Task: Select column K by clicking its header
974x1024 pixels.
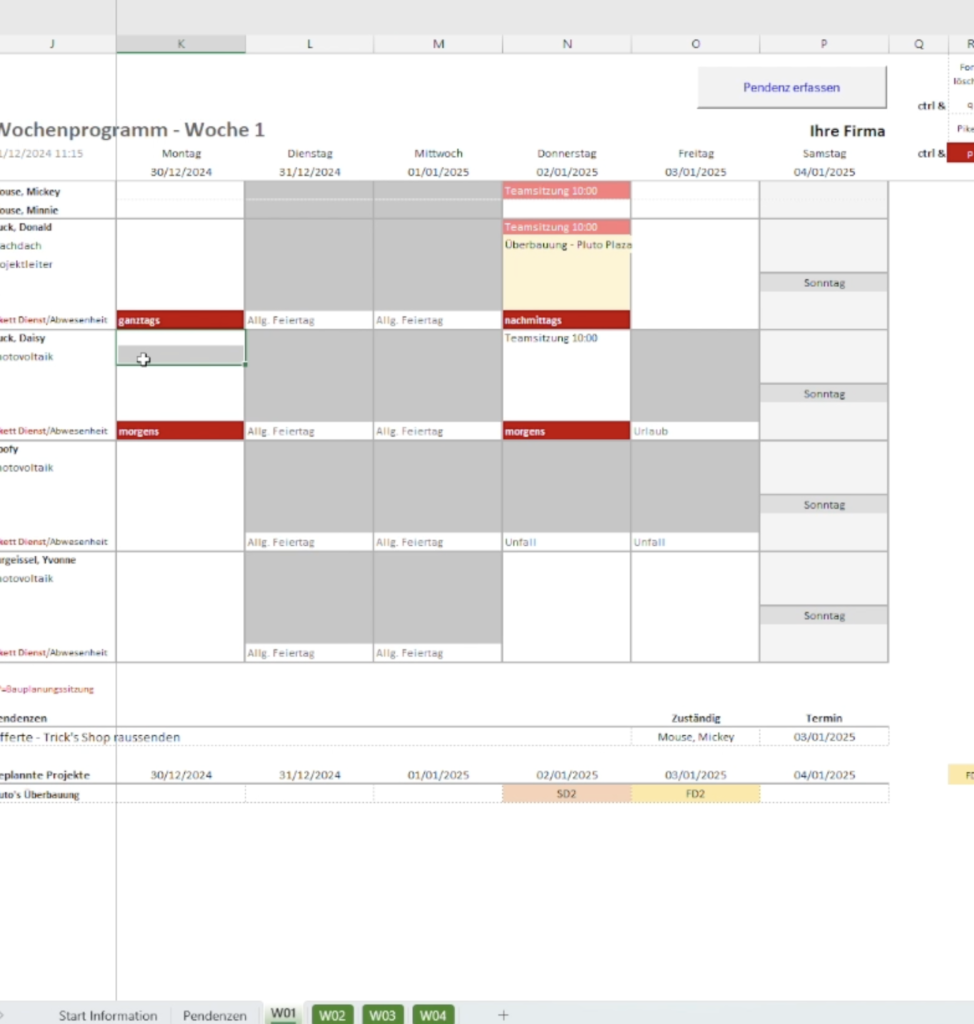Action: [181, 43]
